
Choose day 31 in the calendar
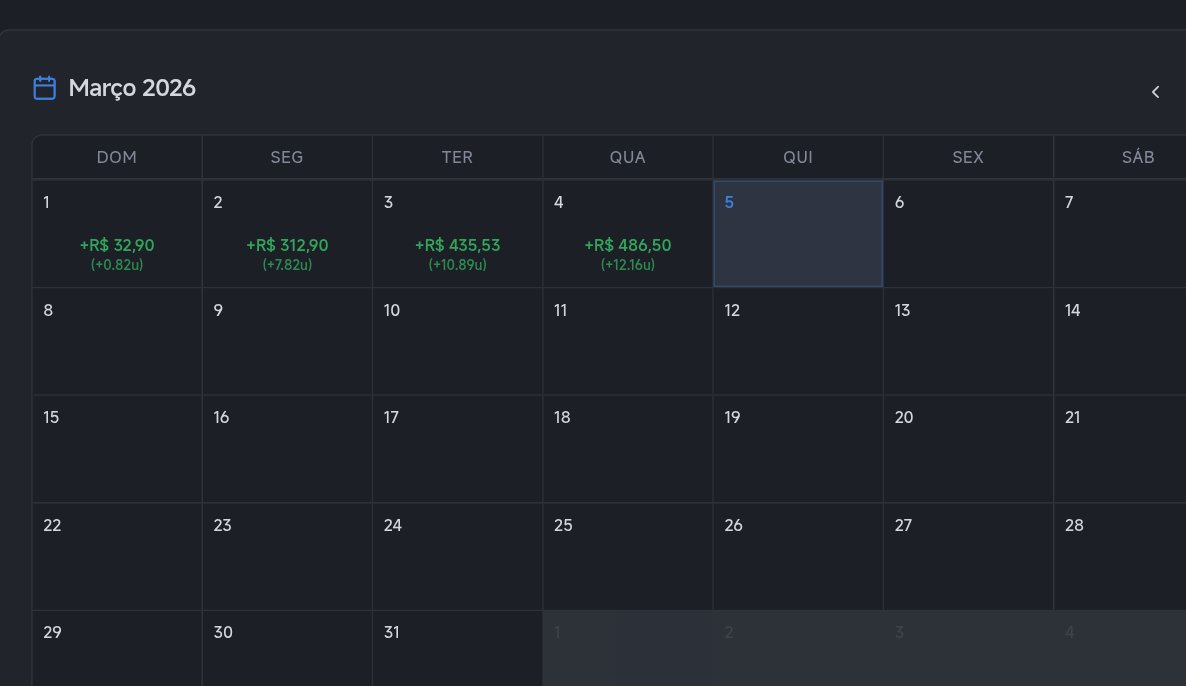(458, 649)
